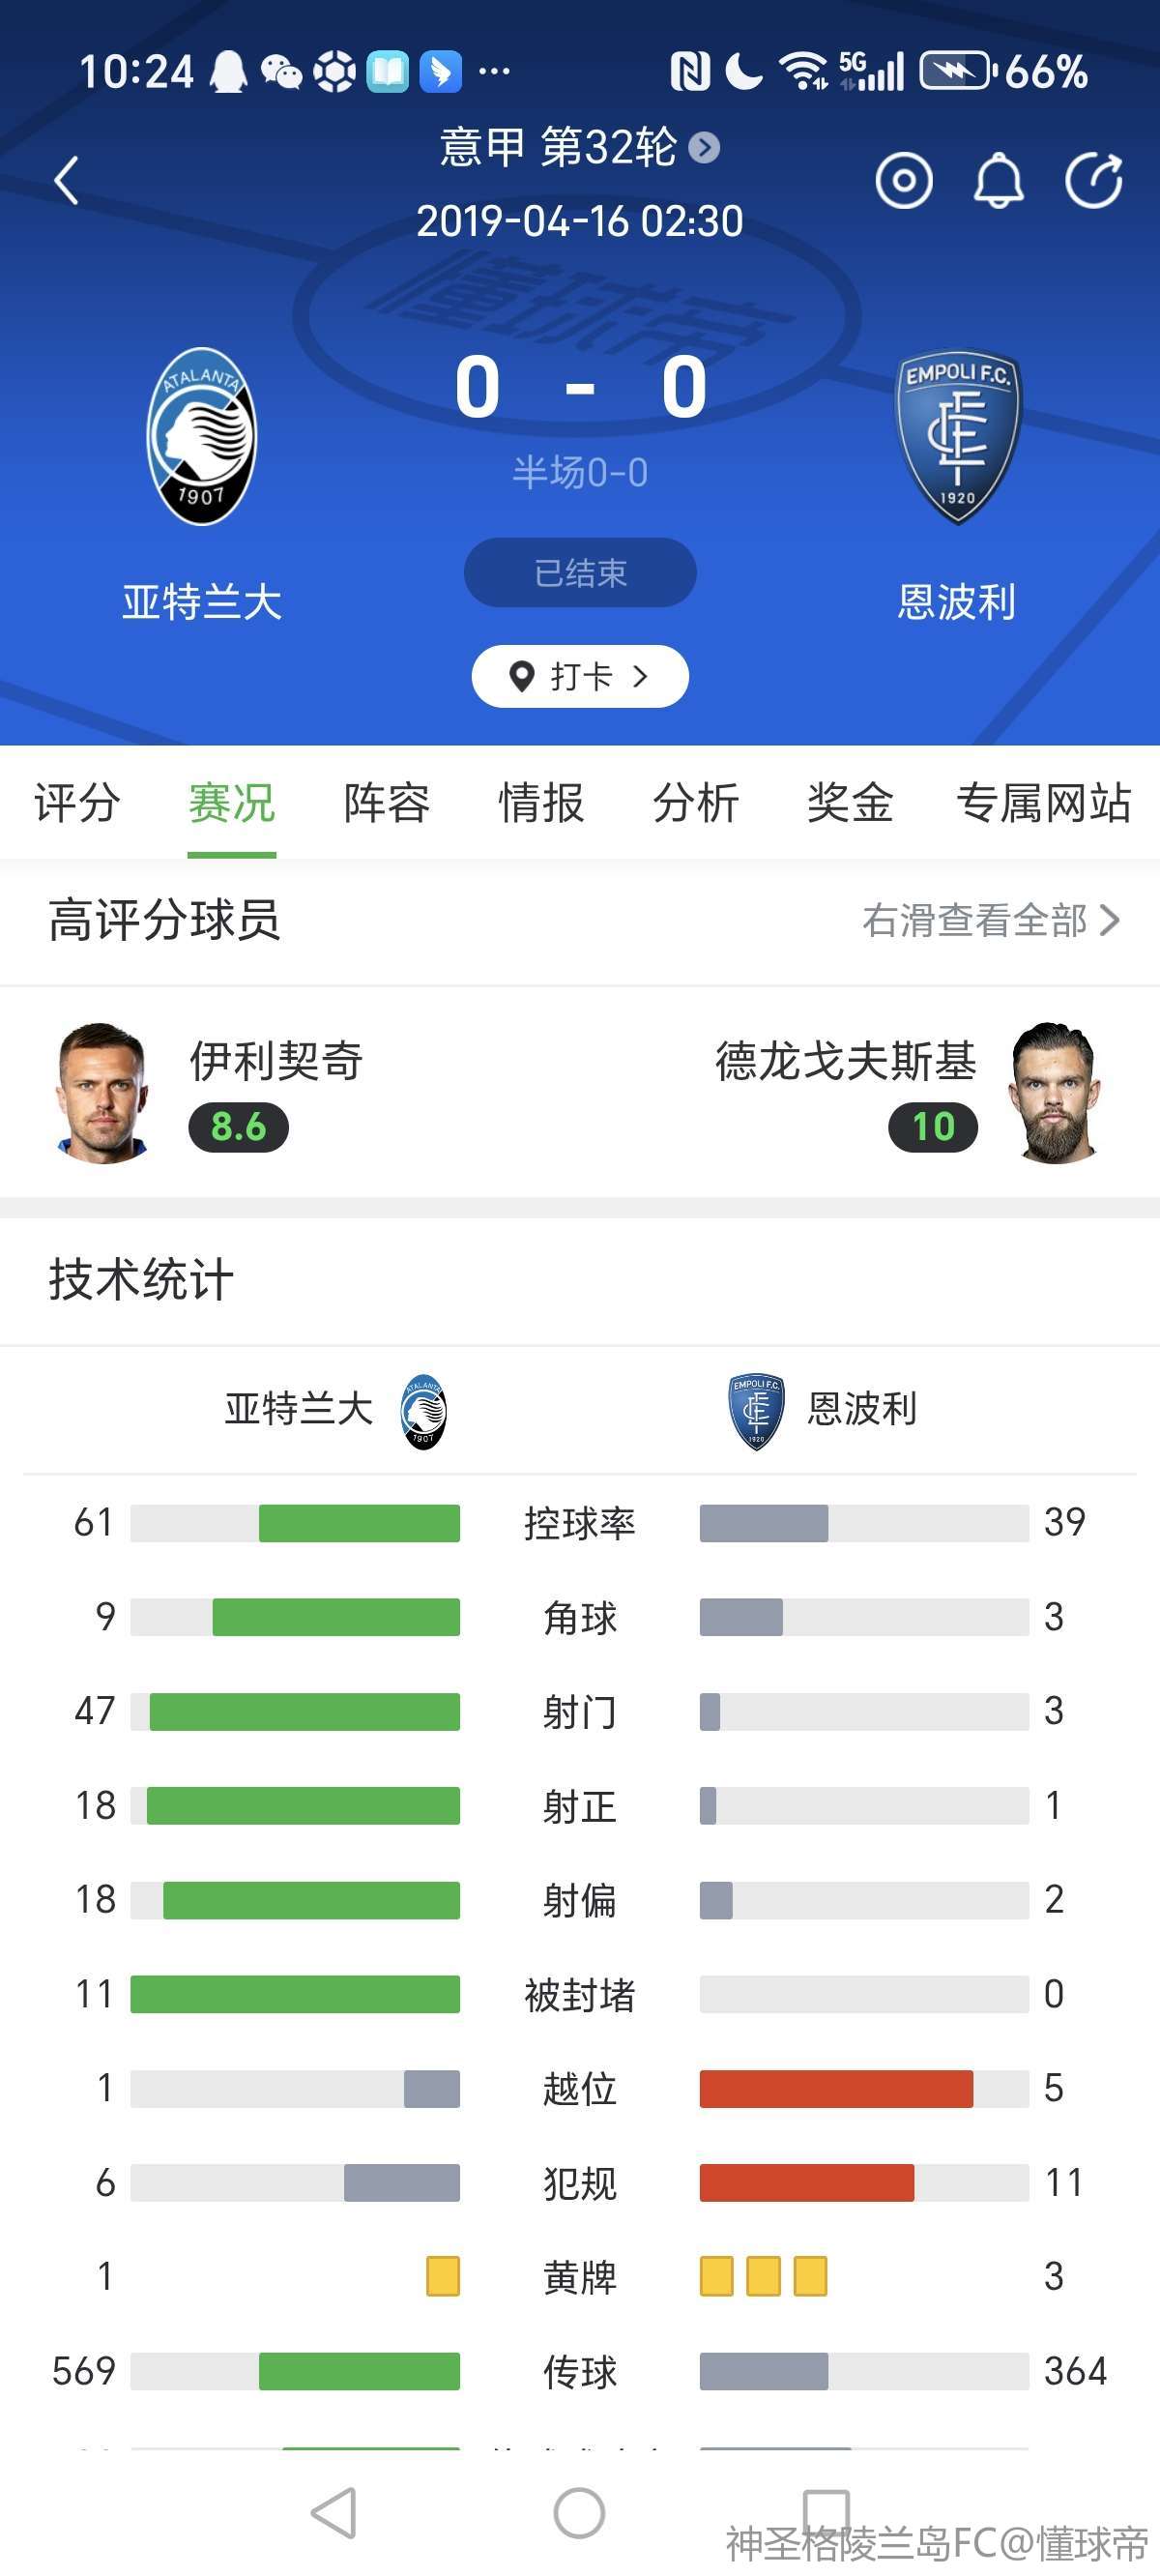Open 德龙戈夫斯基 player photo
Viewport: 1160px width, 2576px height.
pos(1056,1092)
